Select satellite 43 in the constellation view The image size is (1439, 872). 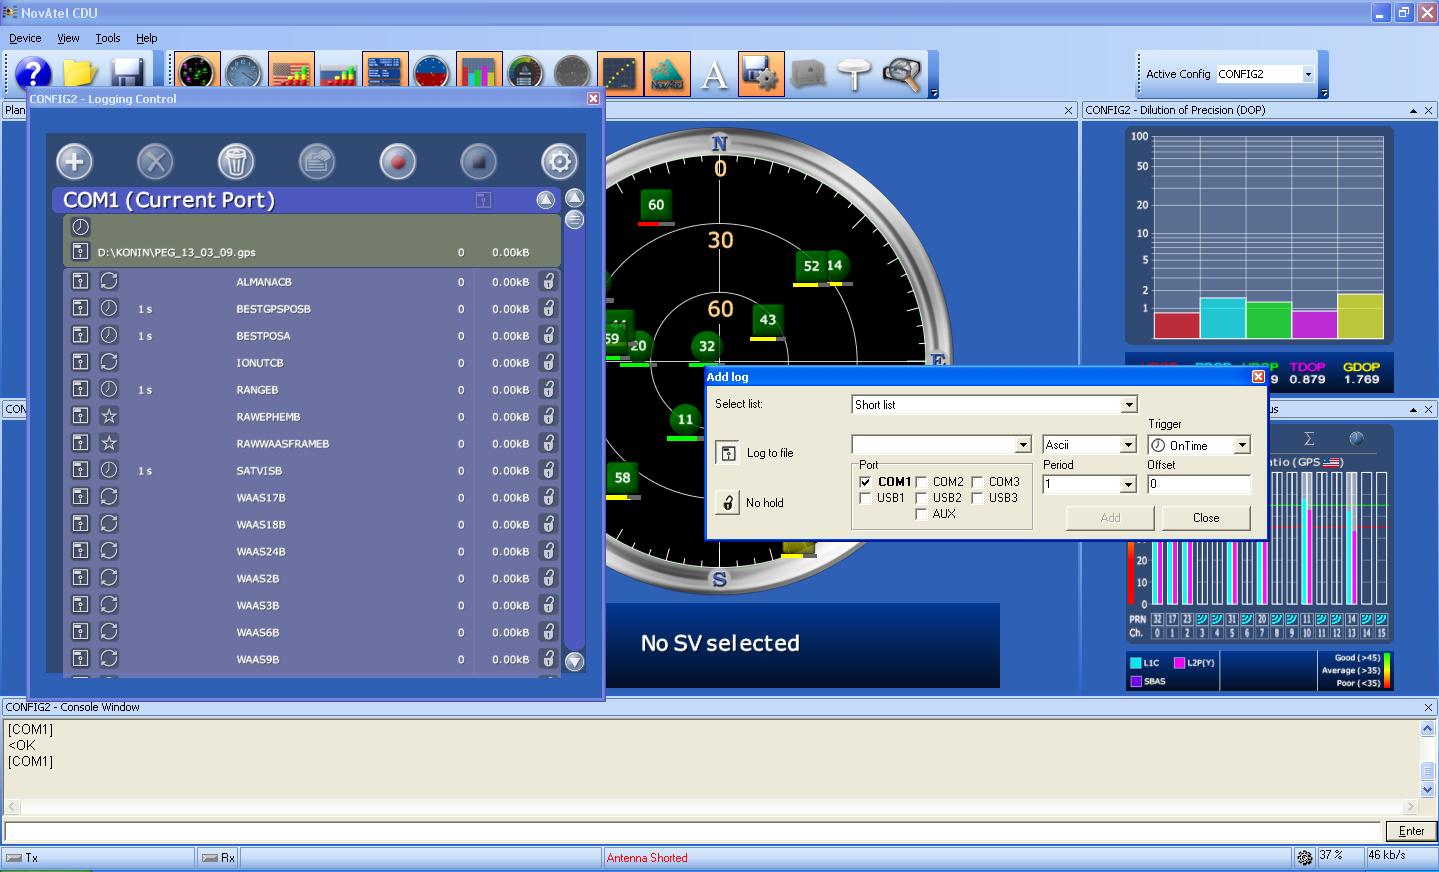(767, 321)
